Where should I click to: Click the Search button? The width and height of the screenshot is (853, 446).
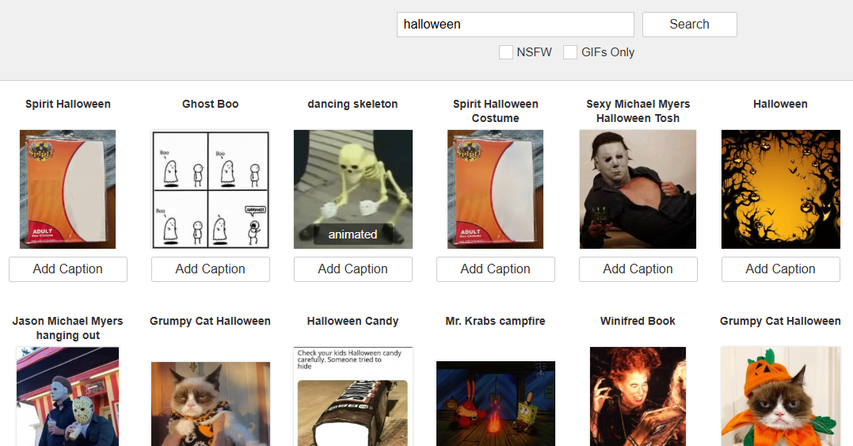coord(689,24)
